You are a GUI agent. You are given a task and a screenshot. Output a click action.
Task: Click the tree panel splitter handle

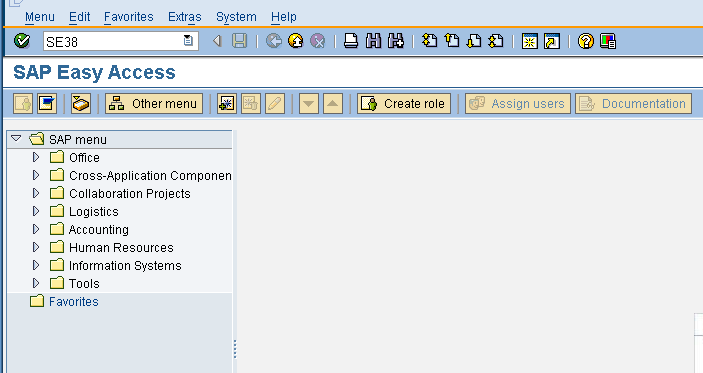pos(235,349)
